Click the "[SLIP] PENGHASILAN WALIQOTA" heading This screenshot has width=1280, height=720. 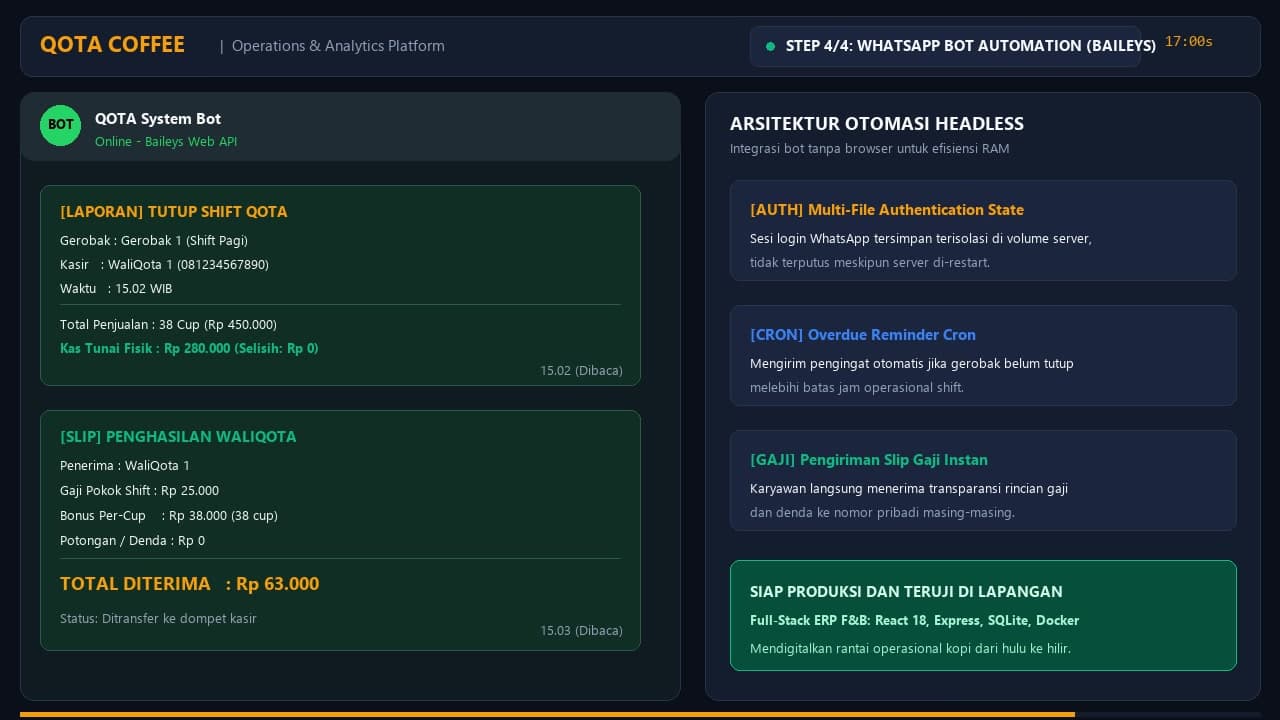[178, 437]
